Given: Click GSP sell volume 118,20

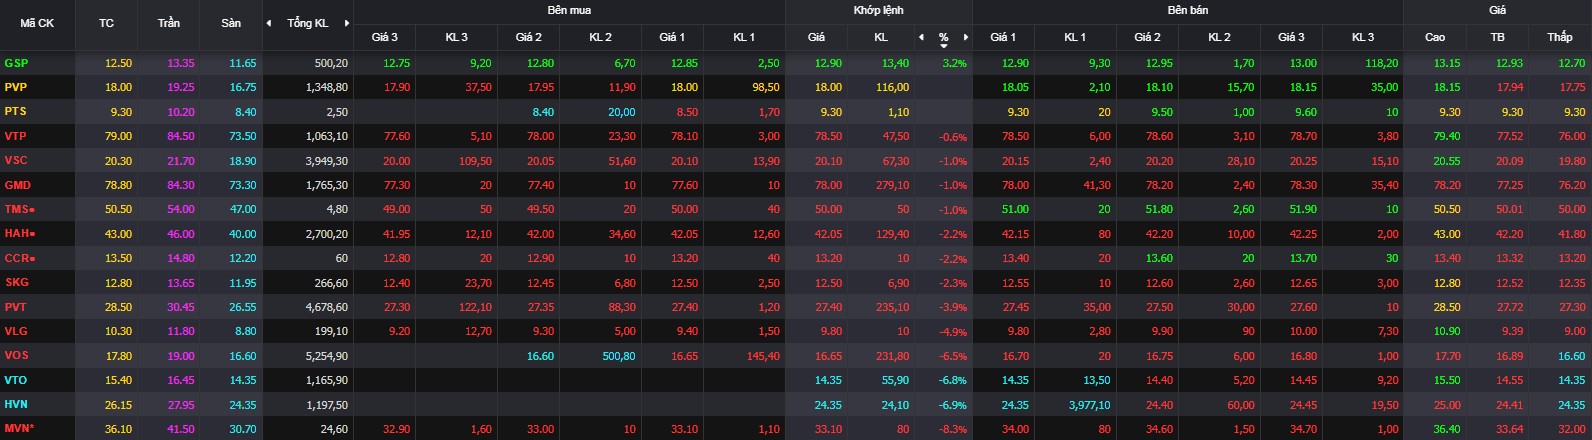Looking at the screenshot, I should pyautogui.click(x=1381, y=63).
